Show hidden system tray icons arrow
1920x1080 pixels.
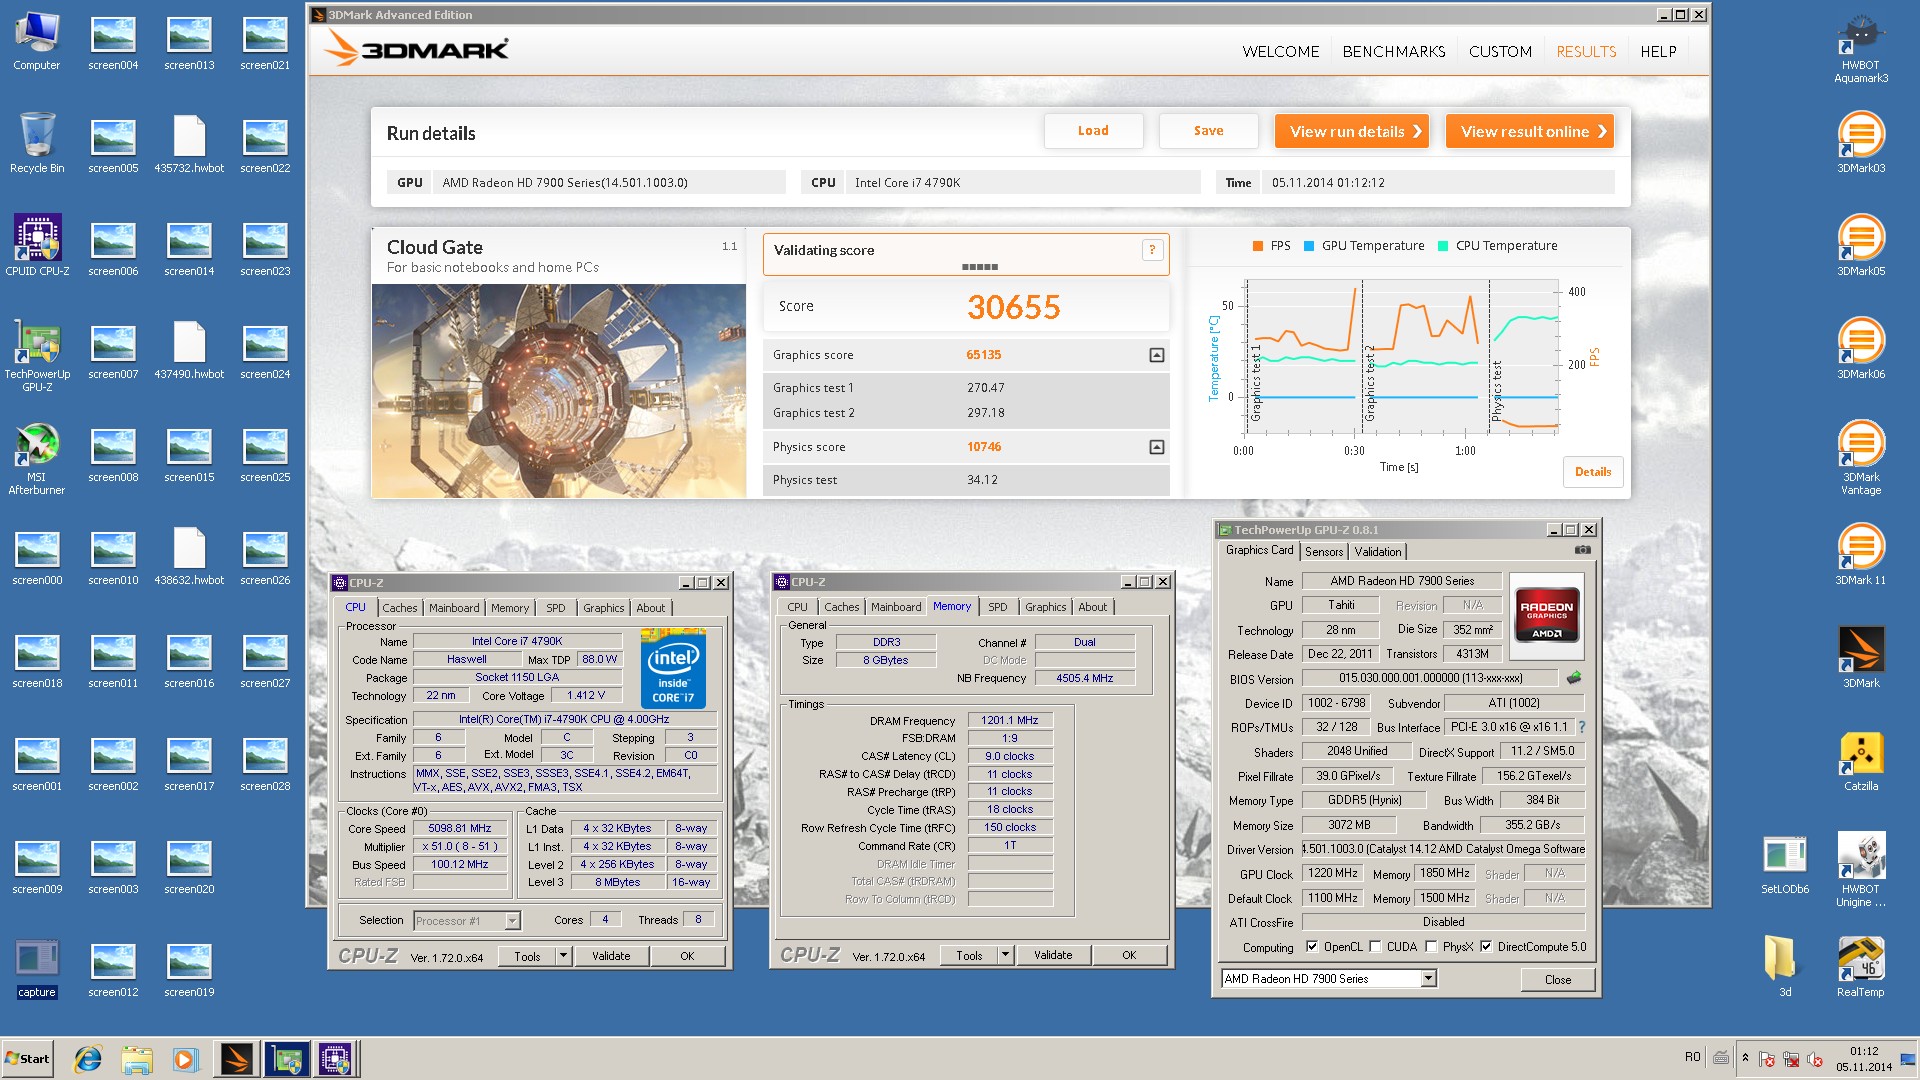[1745, 1058]
